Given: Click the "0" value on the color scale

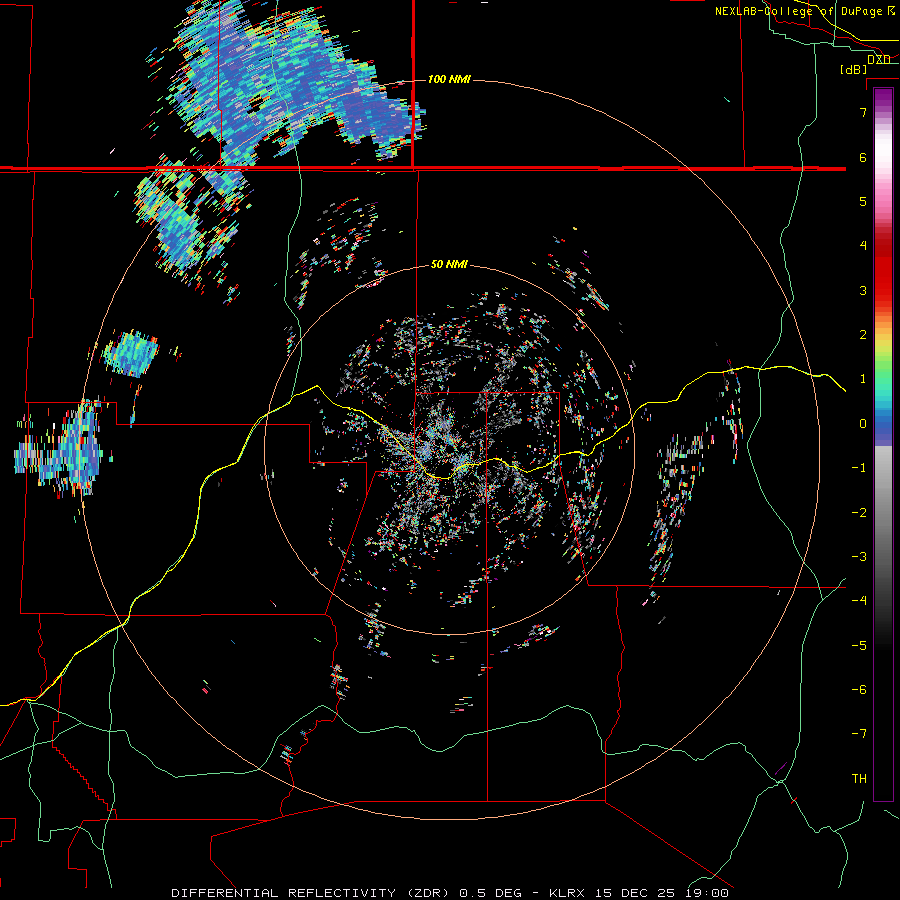Looking at the screenshot, I should tap(863, 424).
